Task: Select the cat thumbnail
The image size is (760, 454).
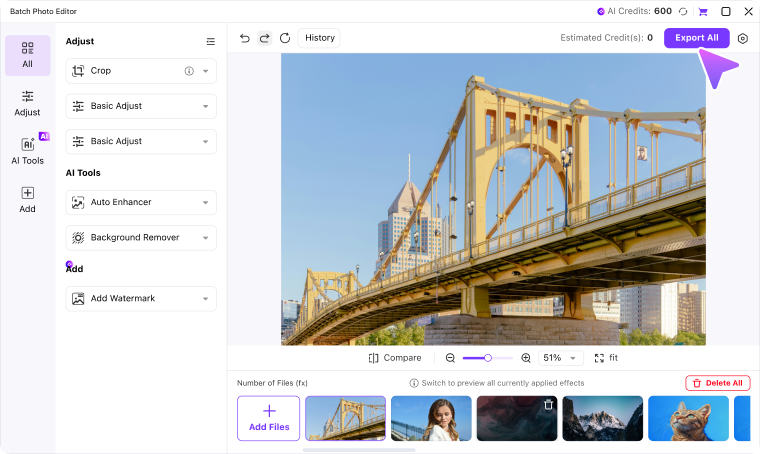Action: point(688,418)
